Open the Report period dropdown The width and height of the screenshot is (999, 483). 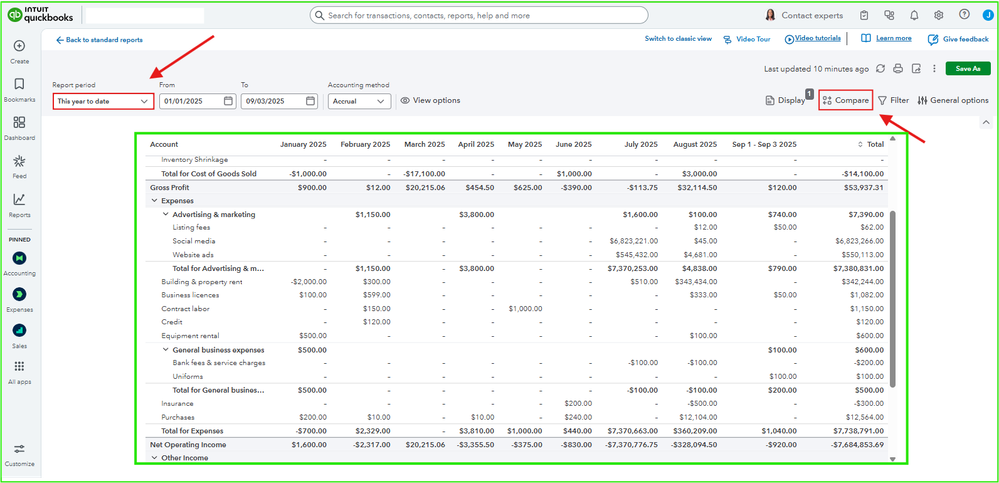click(103, 101)
